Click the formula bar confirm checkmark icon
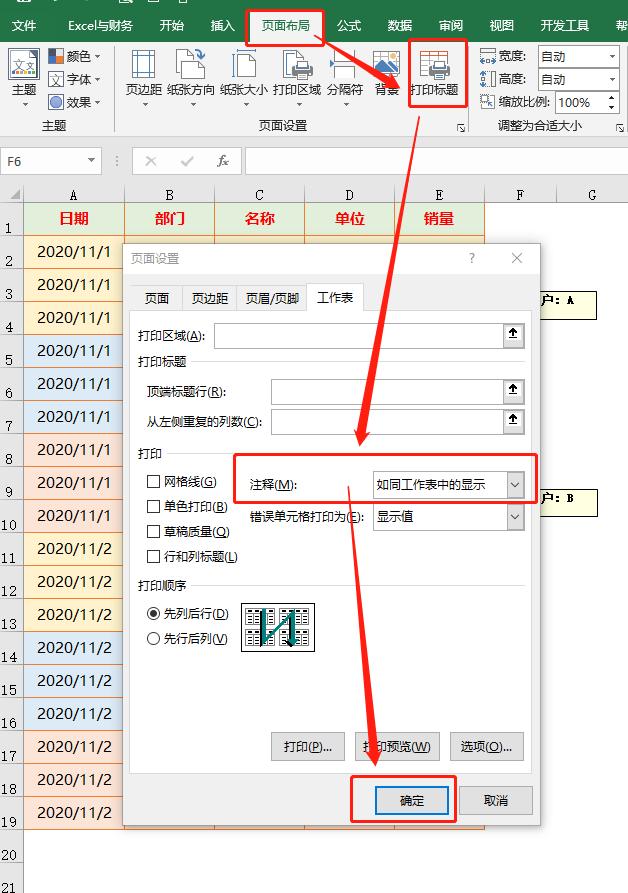 [187, 161]
